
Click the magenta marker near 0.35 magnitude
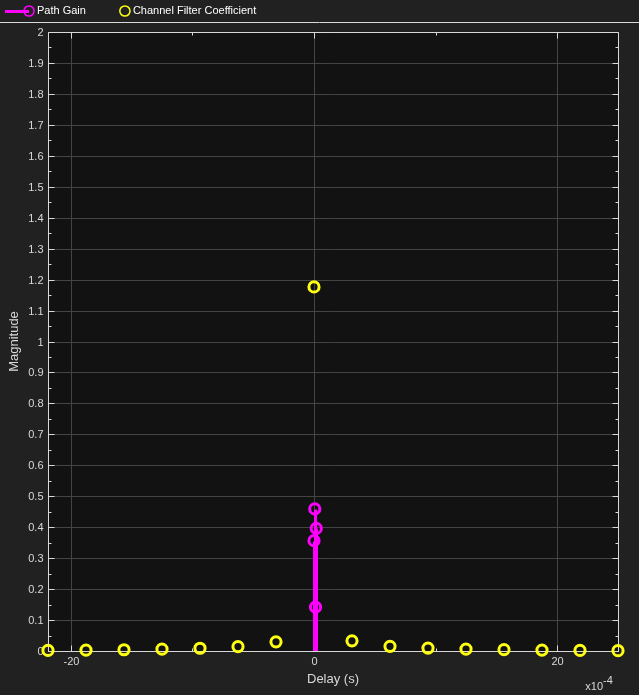click(x=314, y=541)
